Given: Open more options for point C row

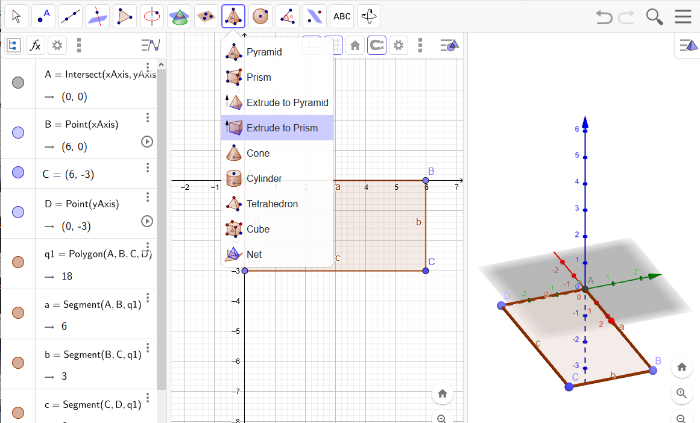Looking at the screenshot, I should 148,167.
